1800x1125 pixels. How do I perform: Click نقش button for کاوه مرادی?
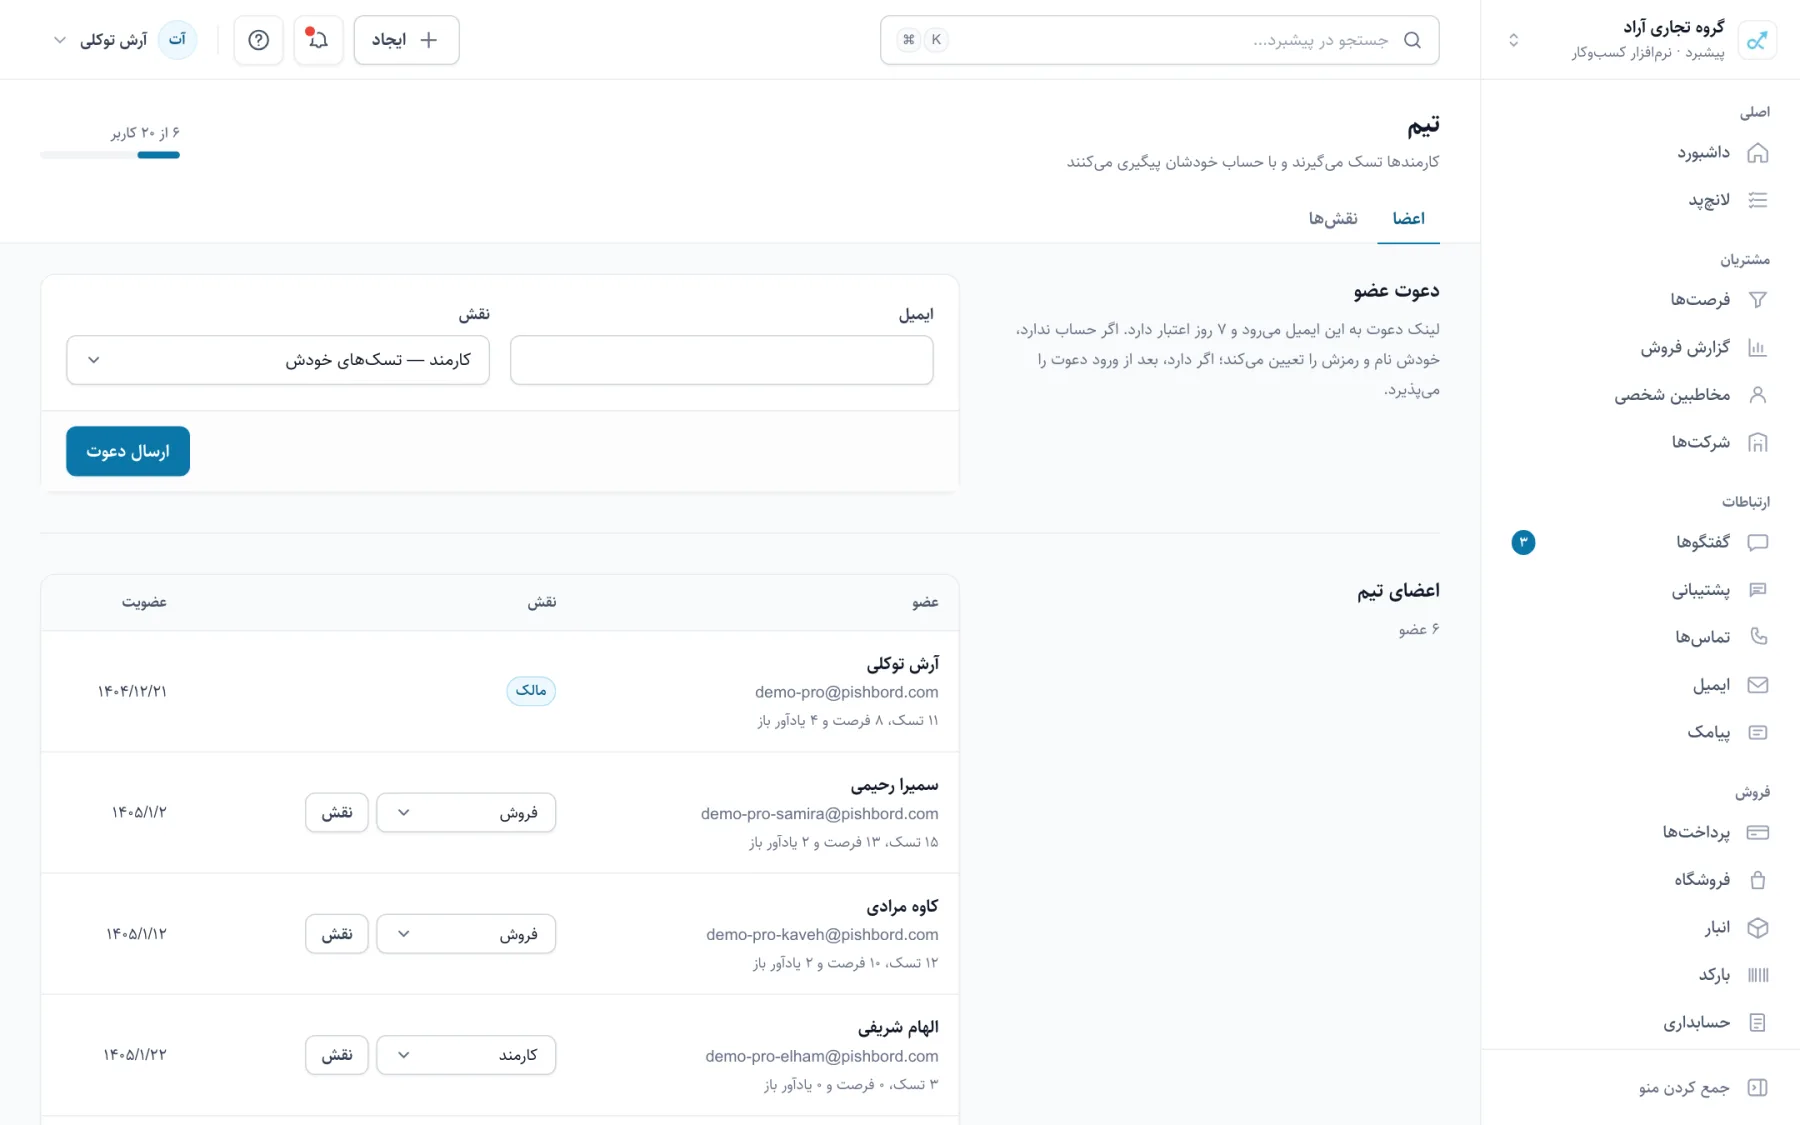click(x=337, y=933)
